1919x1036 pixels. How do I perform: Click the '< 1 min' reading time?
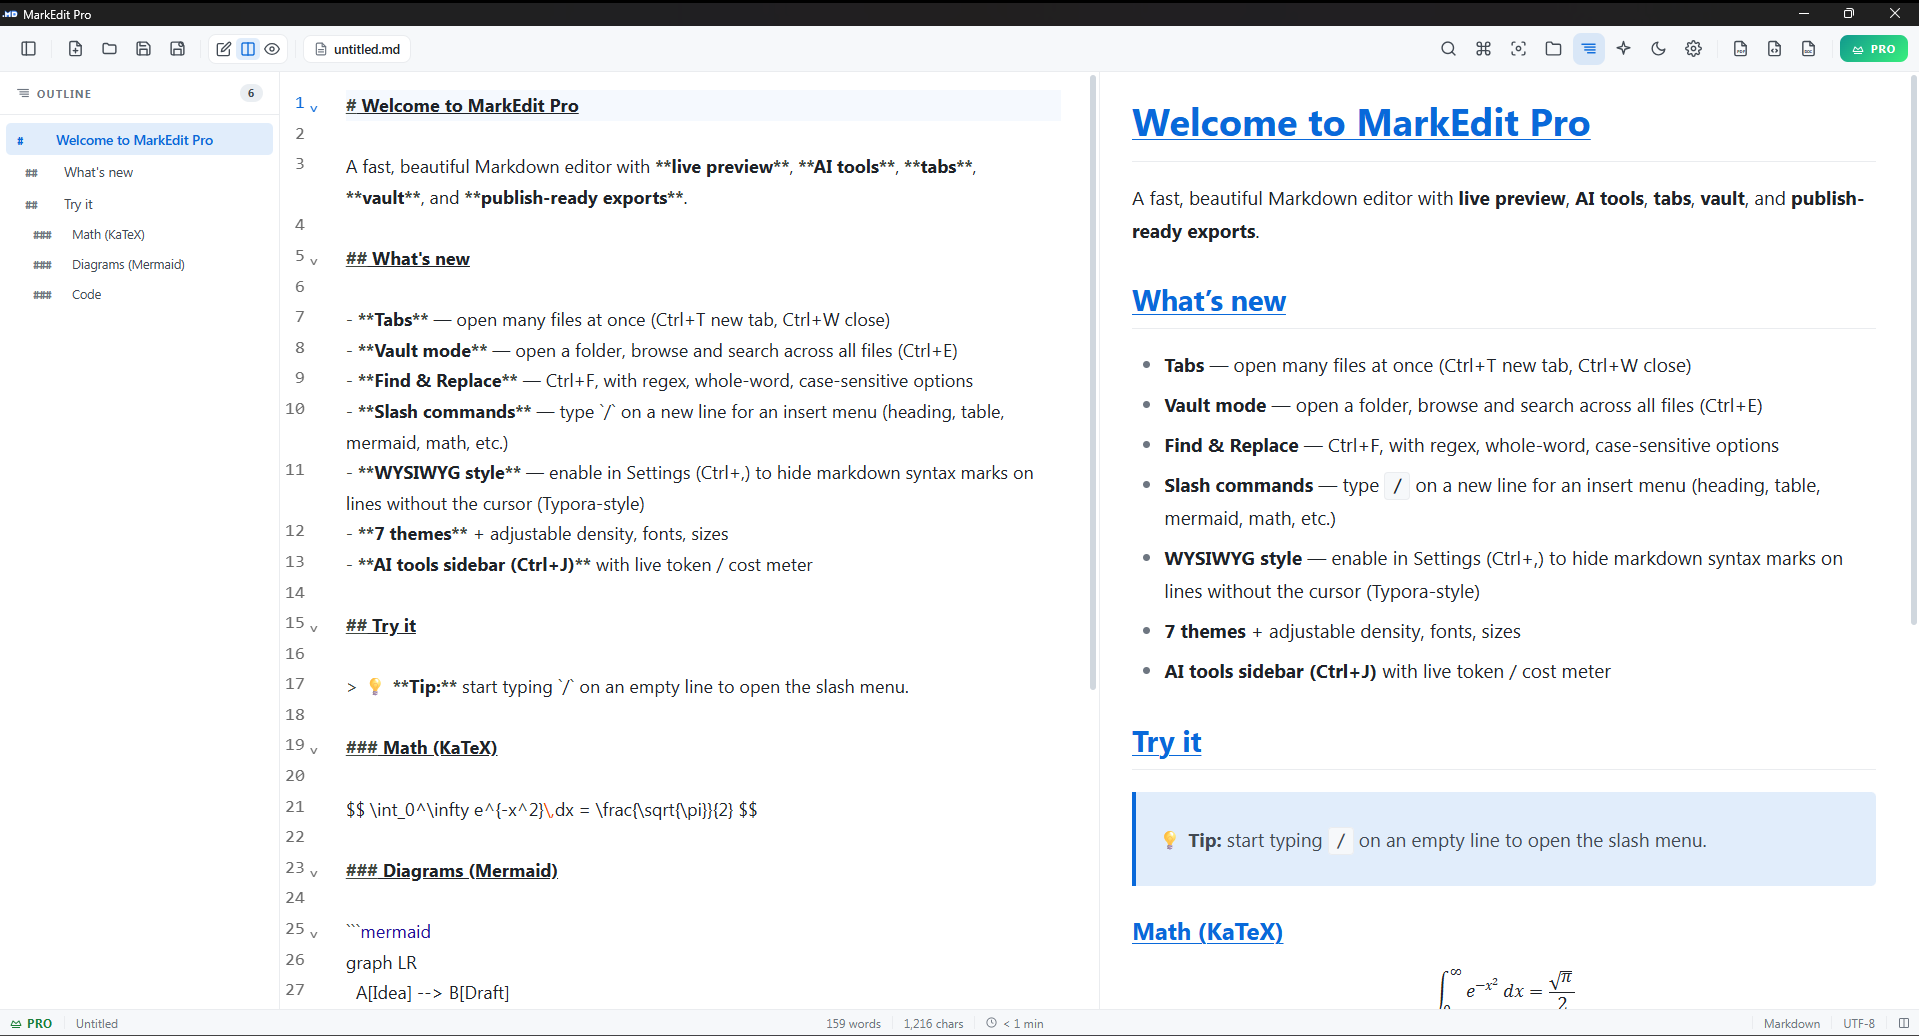point(1015,1024)
